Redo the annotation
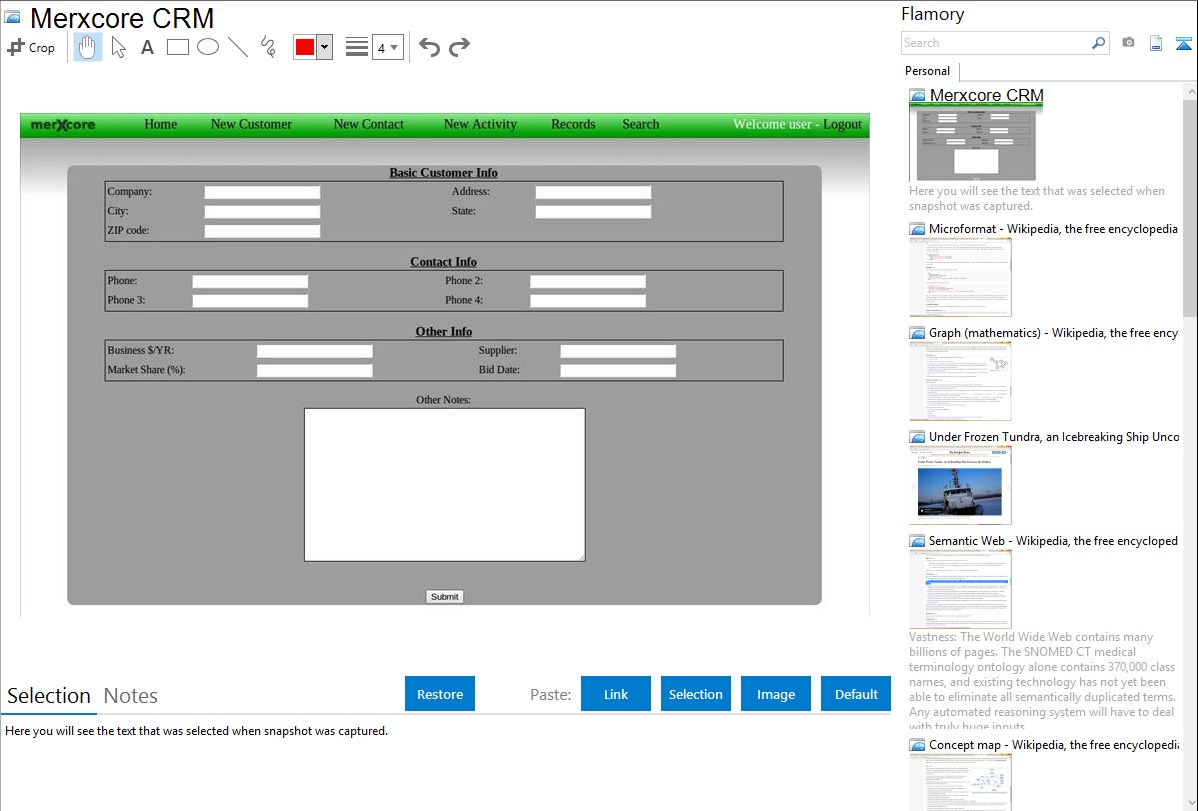 click(x=459, y=47)
